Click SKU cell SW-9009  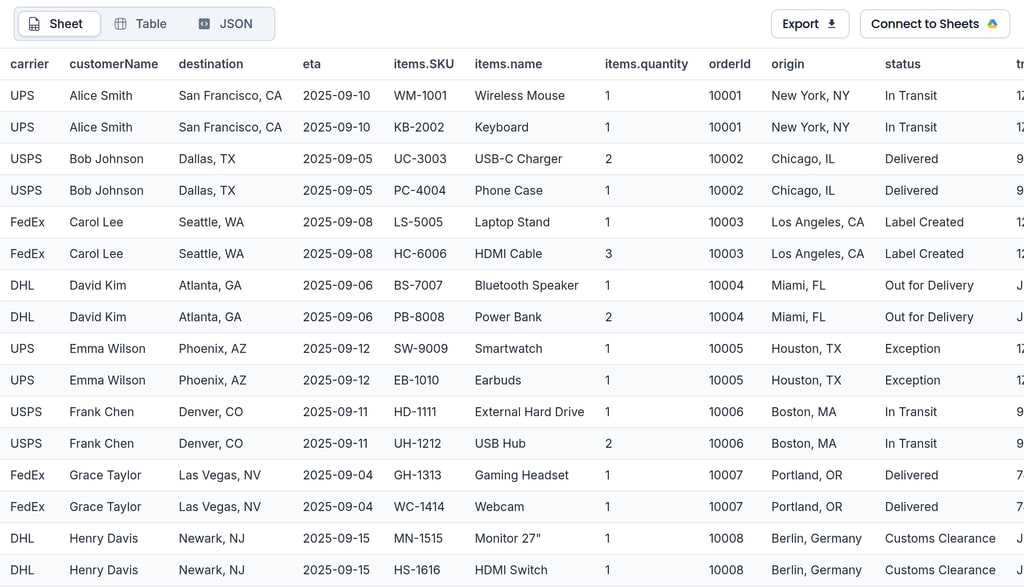[x=421, y=349]
